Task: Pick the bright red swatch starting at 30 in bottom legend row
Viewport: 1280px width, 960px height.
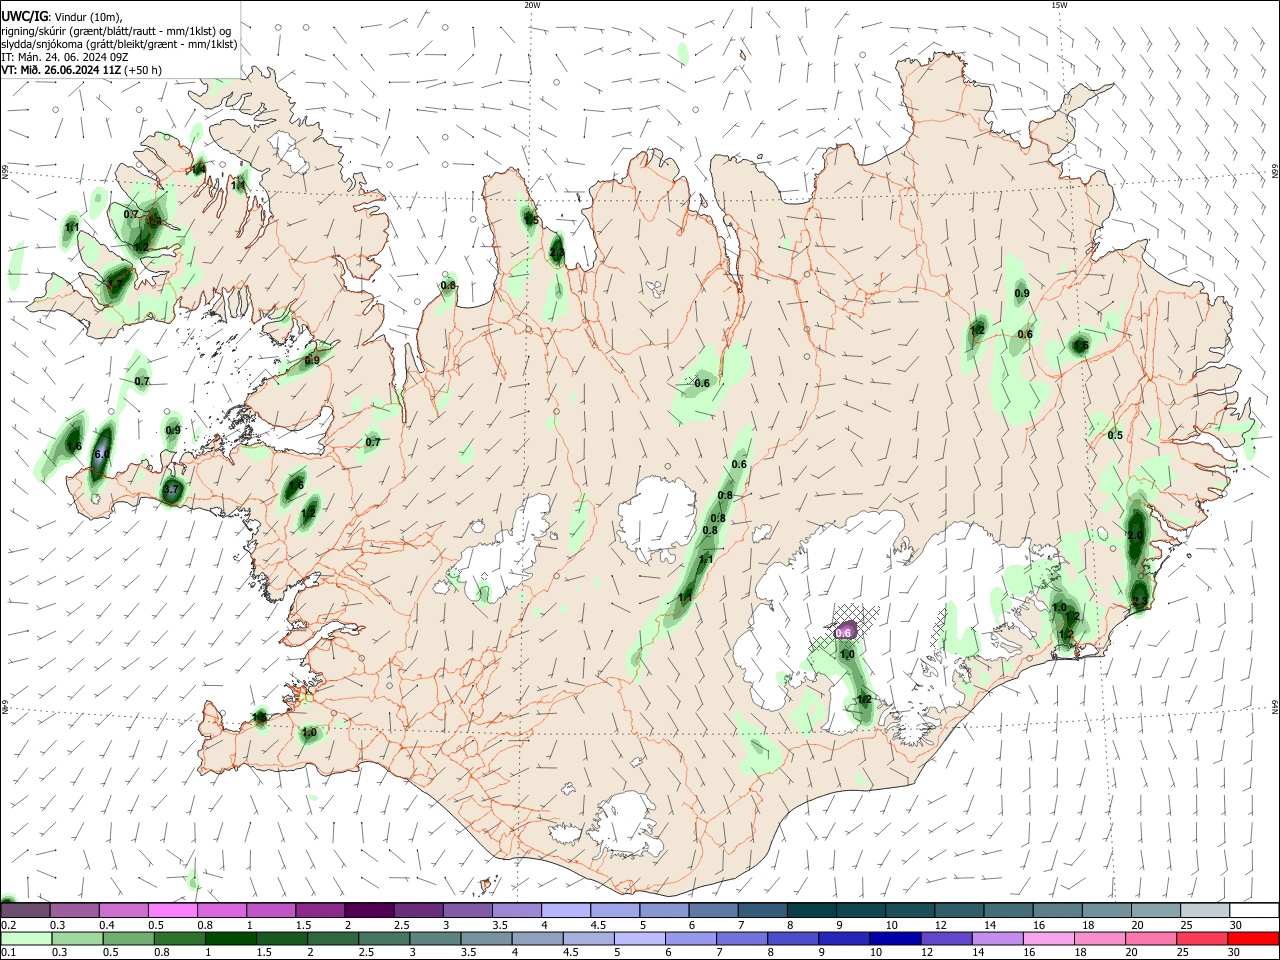Action: pyautogui.click(x=1254, y=939)
